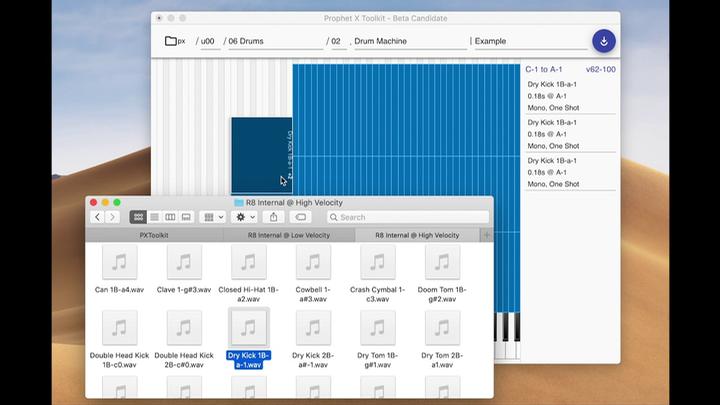Select the Dry Kick 2B-a#-1.wav file icon
Viewport: 720px width, 405px height.
[313, 327]
